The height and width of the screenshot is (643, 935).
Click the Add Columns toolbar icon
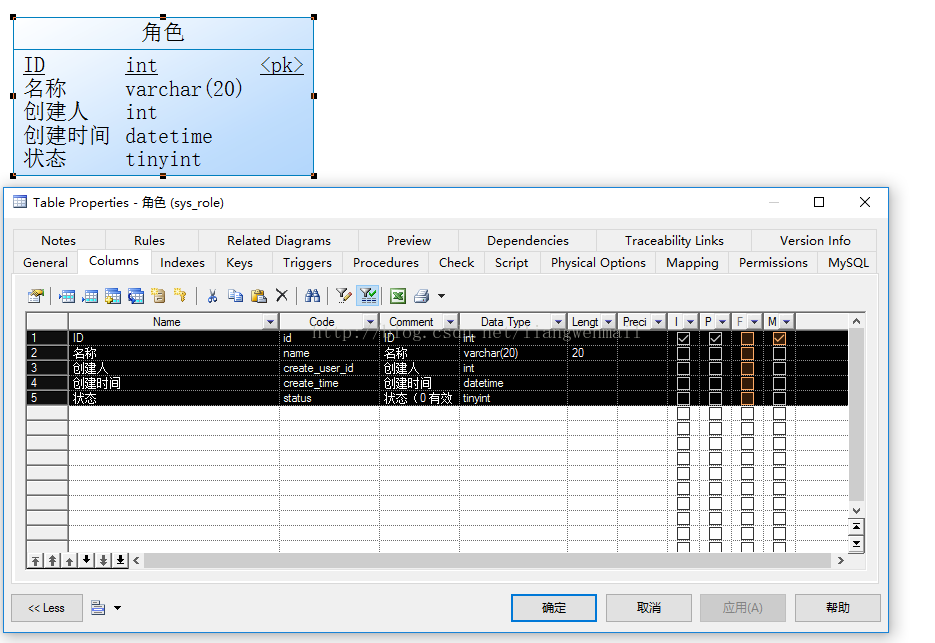point(113,296)
